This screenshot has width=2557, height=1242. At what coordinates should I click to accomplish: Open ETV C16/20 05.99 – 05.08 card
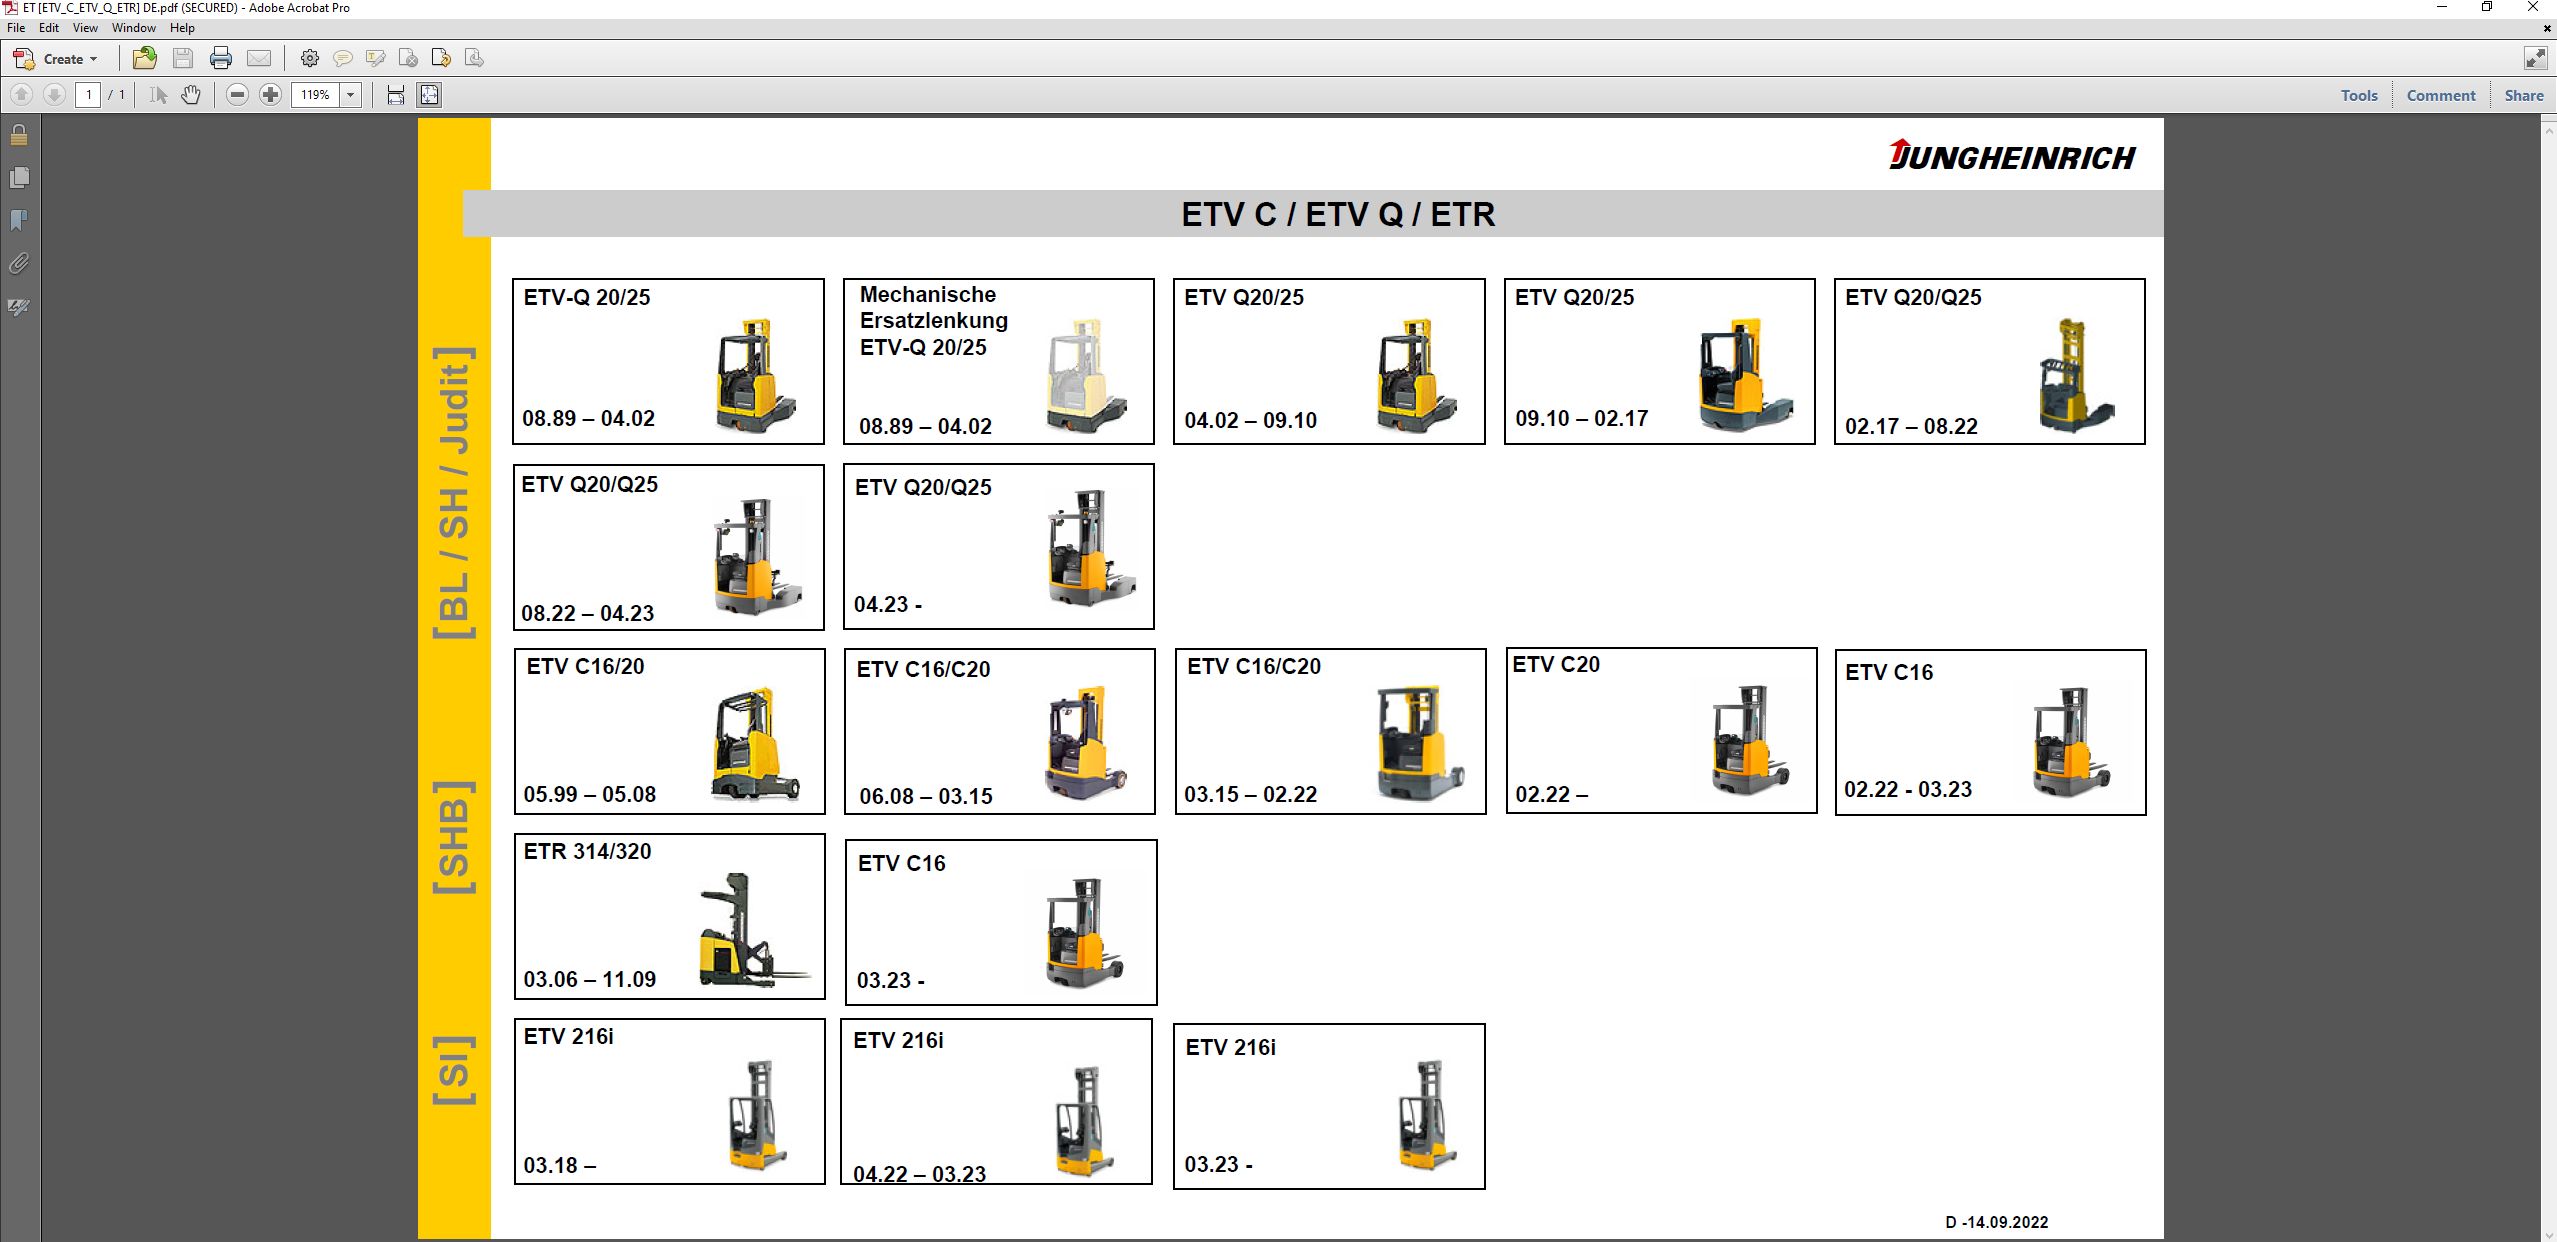670,731
